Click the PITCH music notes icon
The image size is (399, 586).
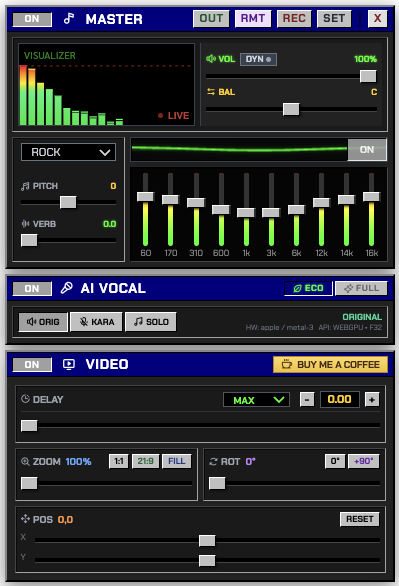[25, 186]
